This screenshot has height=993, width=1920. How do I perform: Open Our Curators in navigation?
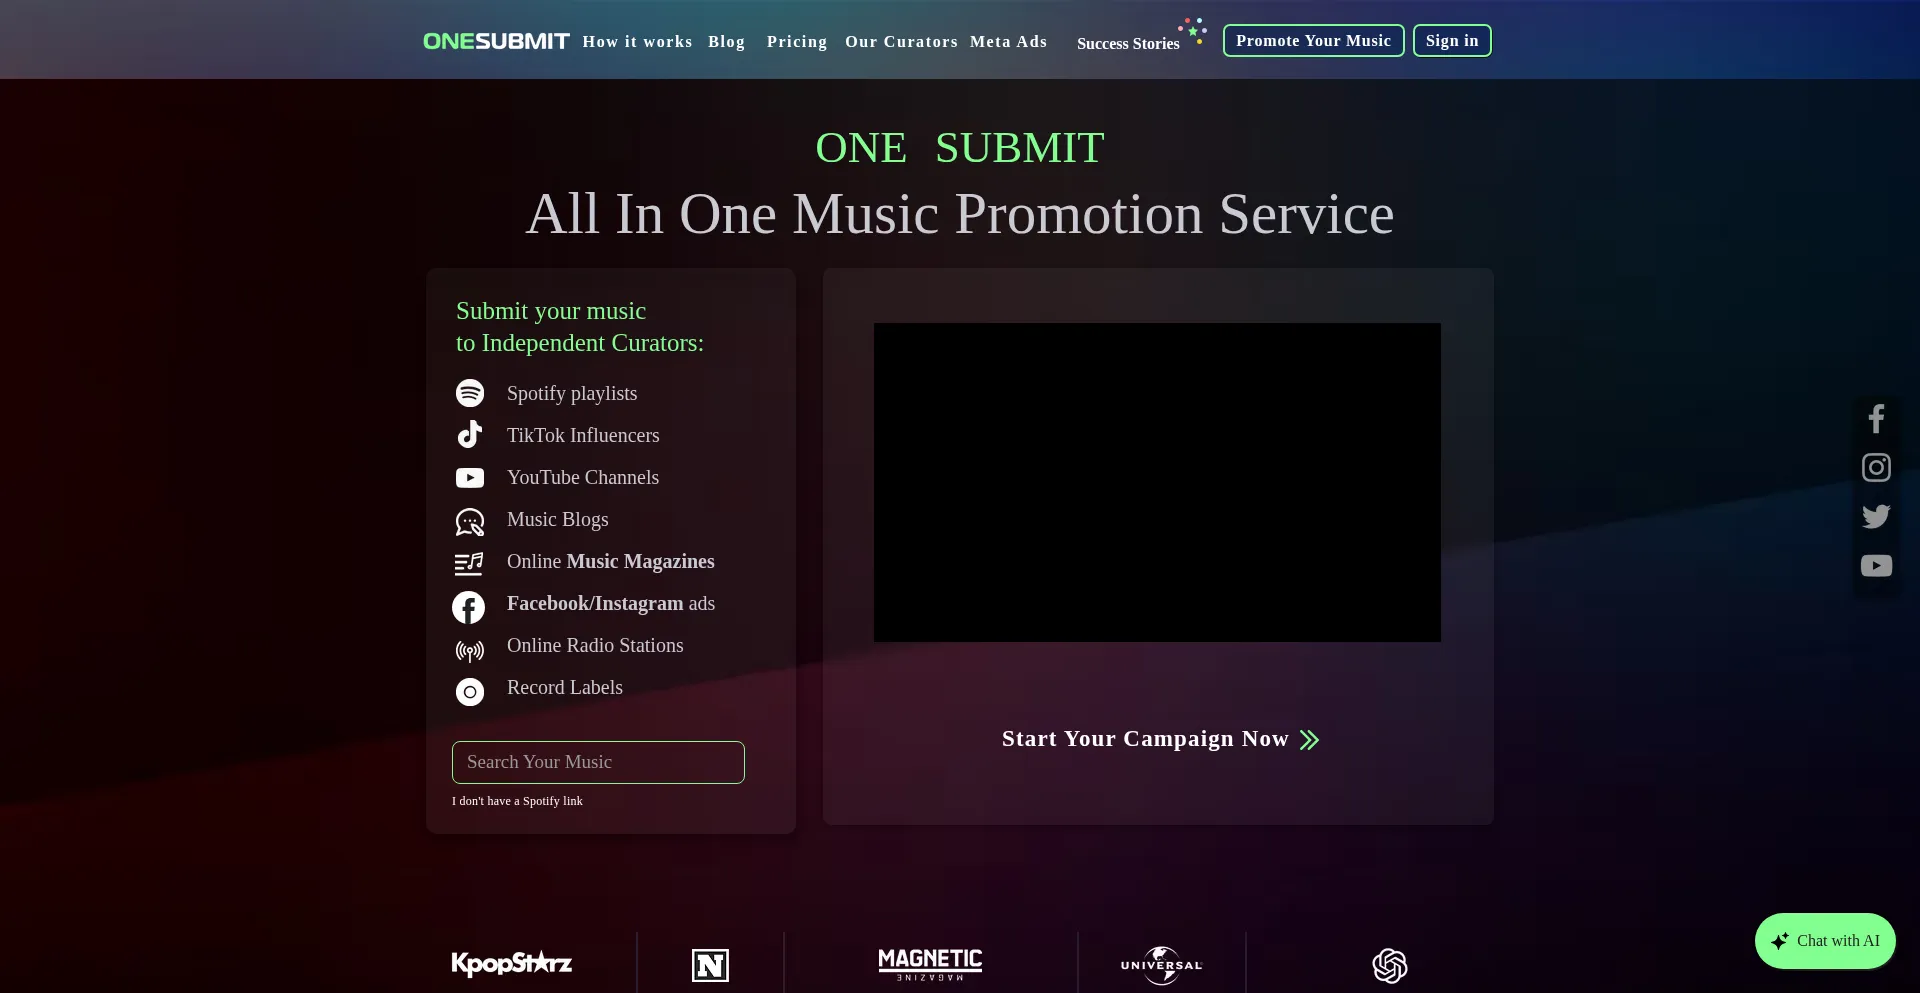901,42
